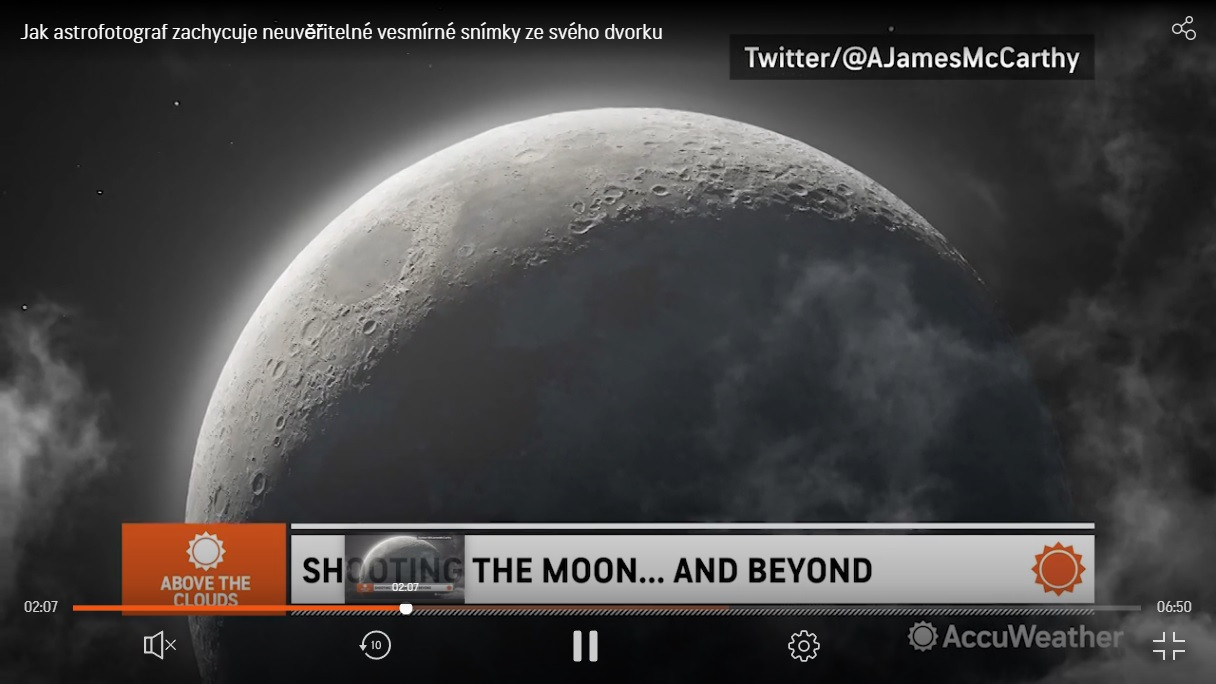Exit fullscreen mode

[x=1168, y=646]
